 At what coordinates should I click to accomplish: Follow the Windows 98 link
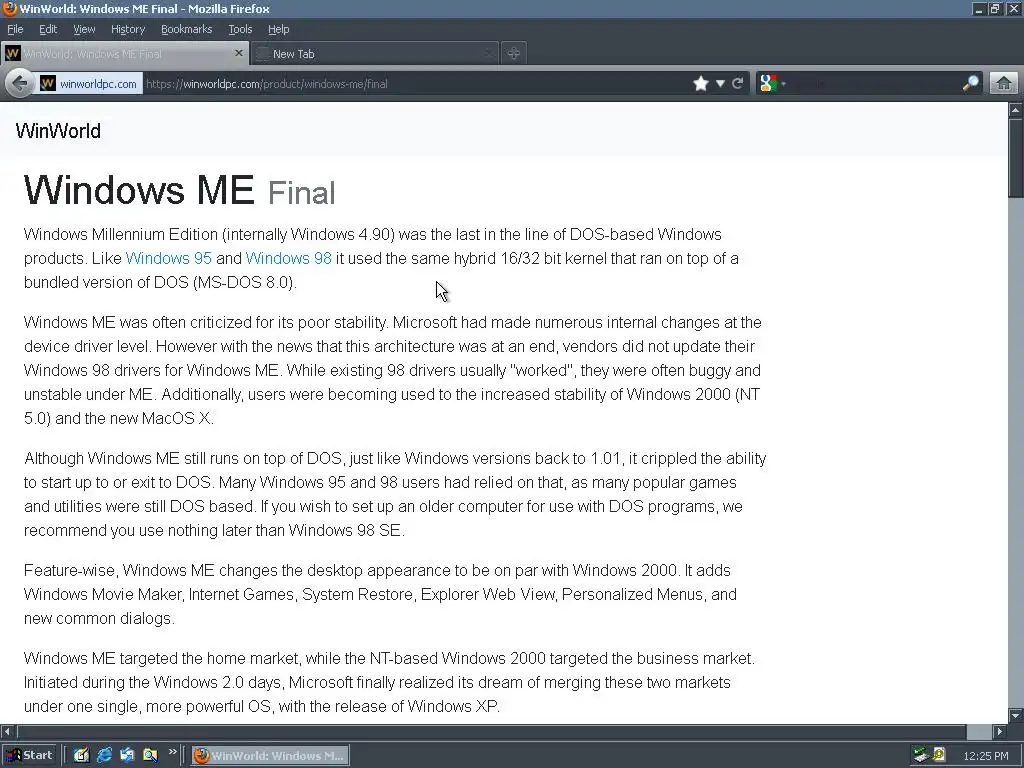click(288, 259)
